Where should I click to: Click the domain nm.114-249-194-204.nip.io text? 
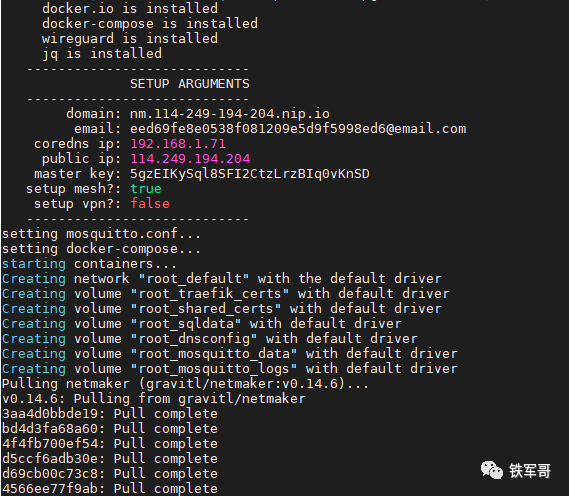230,114
